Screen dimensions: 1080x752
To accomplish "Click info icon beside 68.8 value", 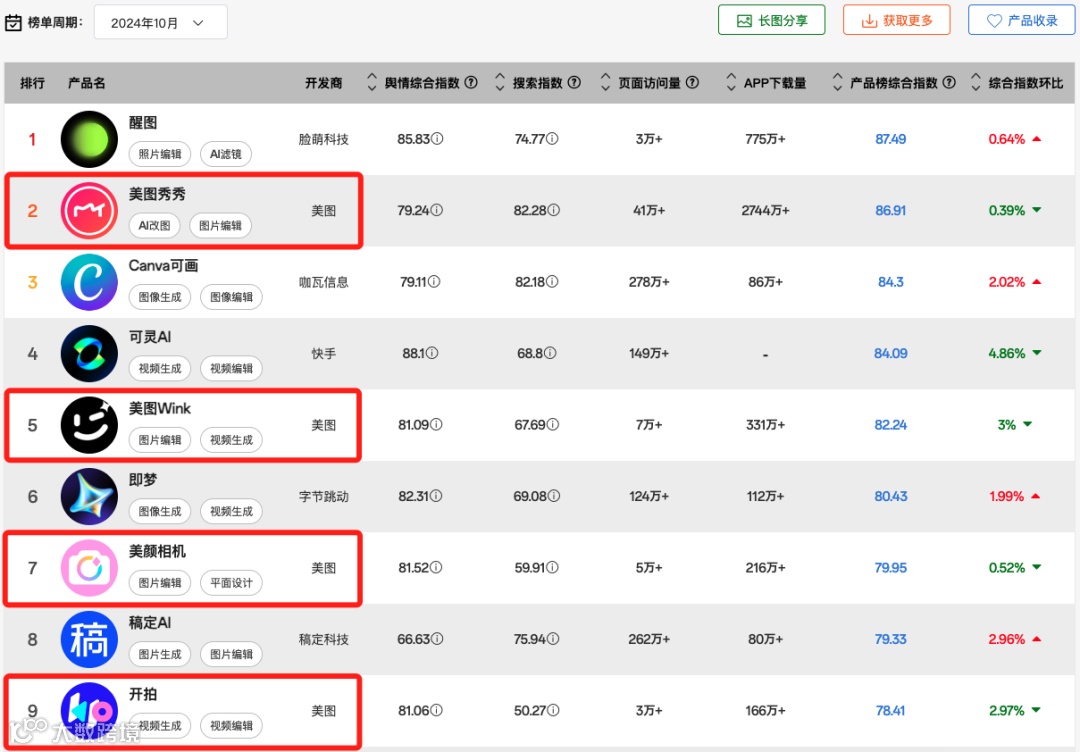I will 550,353.
